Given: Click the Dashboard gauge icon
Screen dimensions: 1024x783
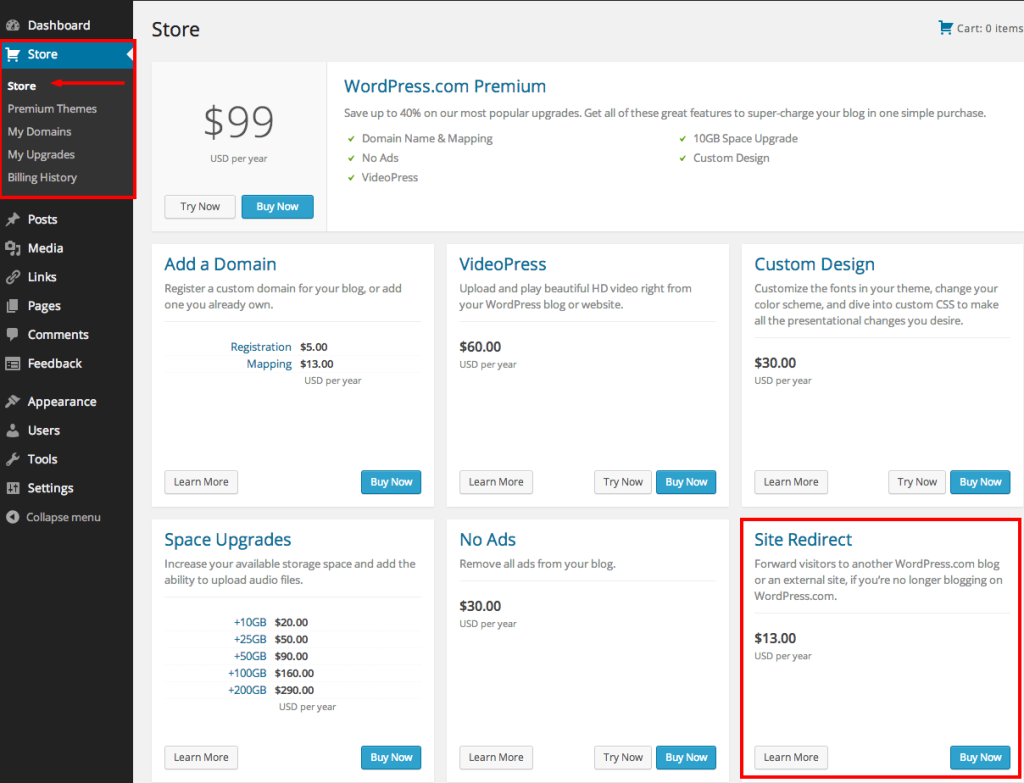Looking at the screenshot, I should (x=12, y=25).
